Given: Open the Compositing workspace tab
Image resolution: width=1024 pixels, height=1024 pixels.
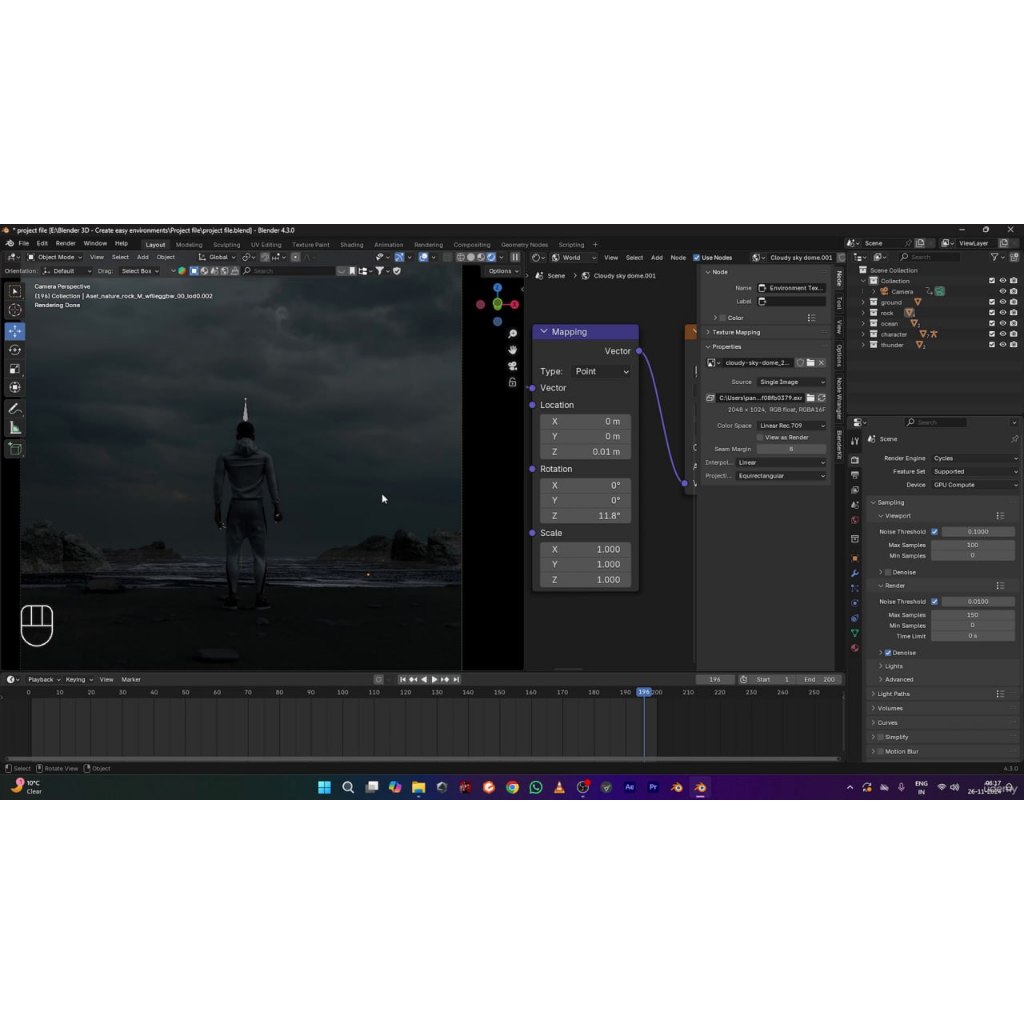Looking at the screenshot, I should pyautogui.click(x=472, y=245).
